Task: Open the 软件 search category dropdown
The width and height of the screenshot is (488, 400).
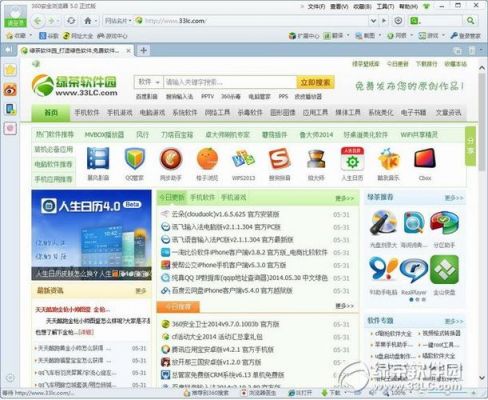Action: click(148, 82)
